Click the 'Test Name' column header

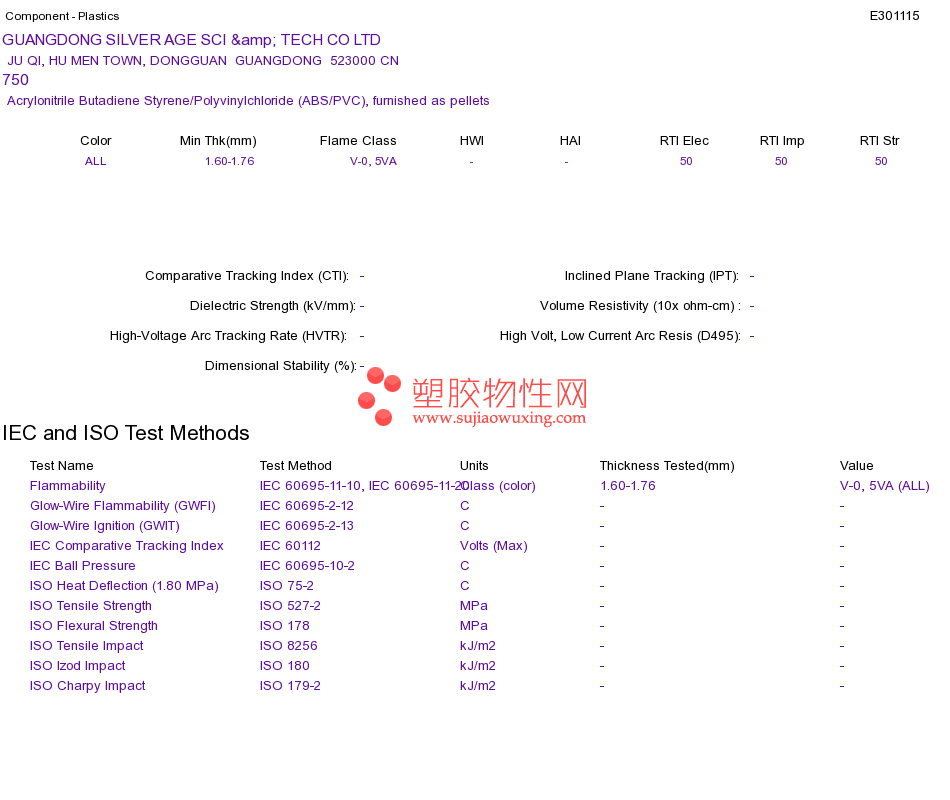coord(62,466)
